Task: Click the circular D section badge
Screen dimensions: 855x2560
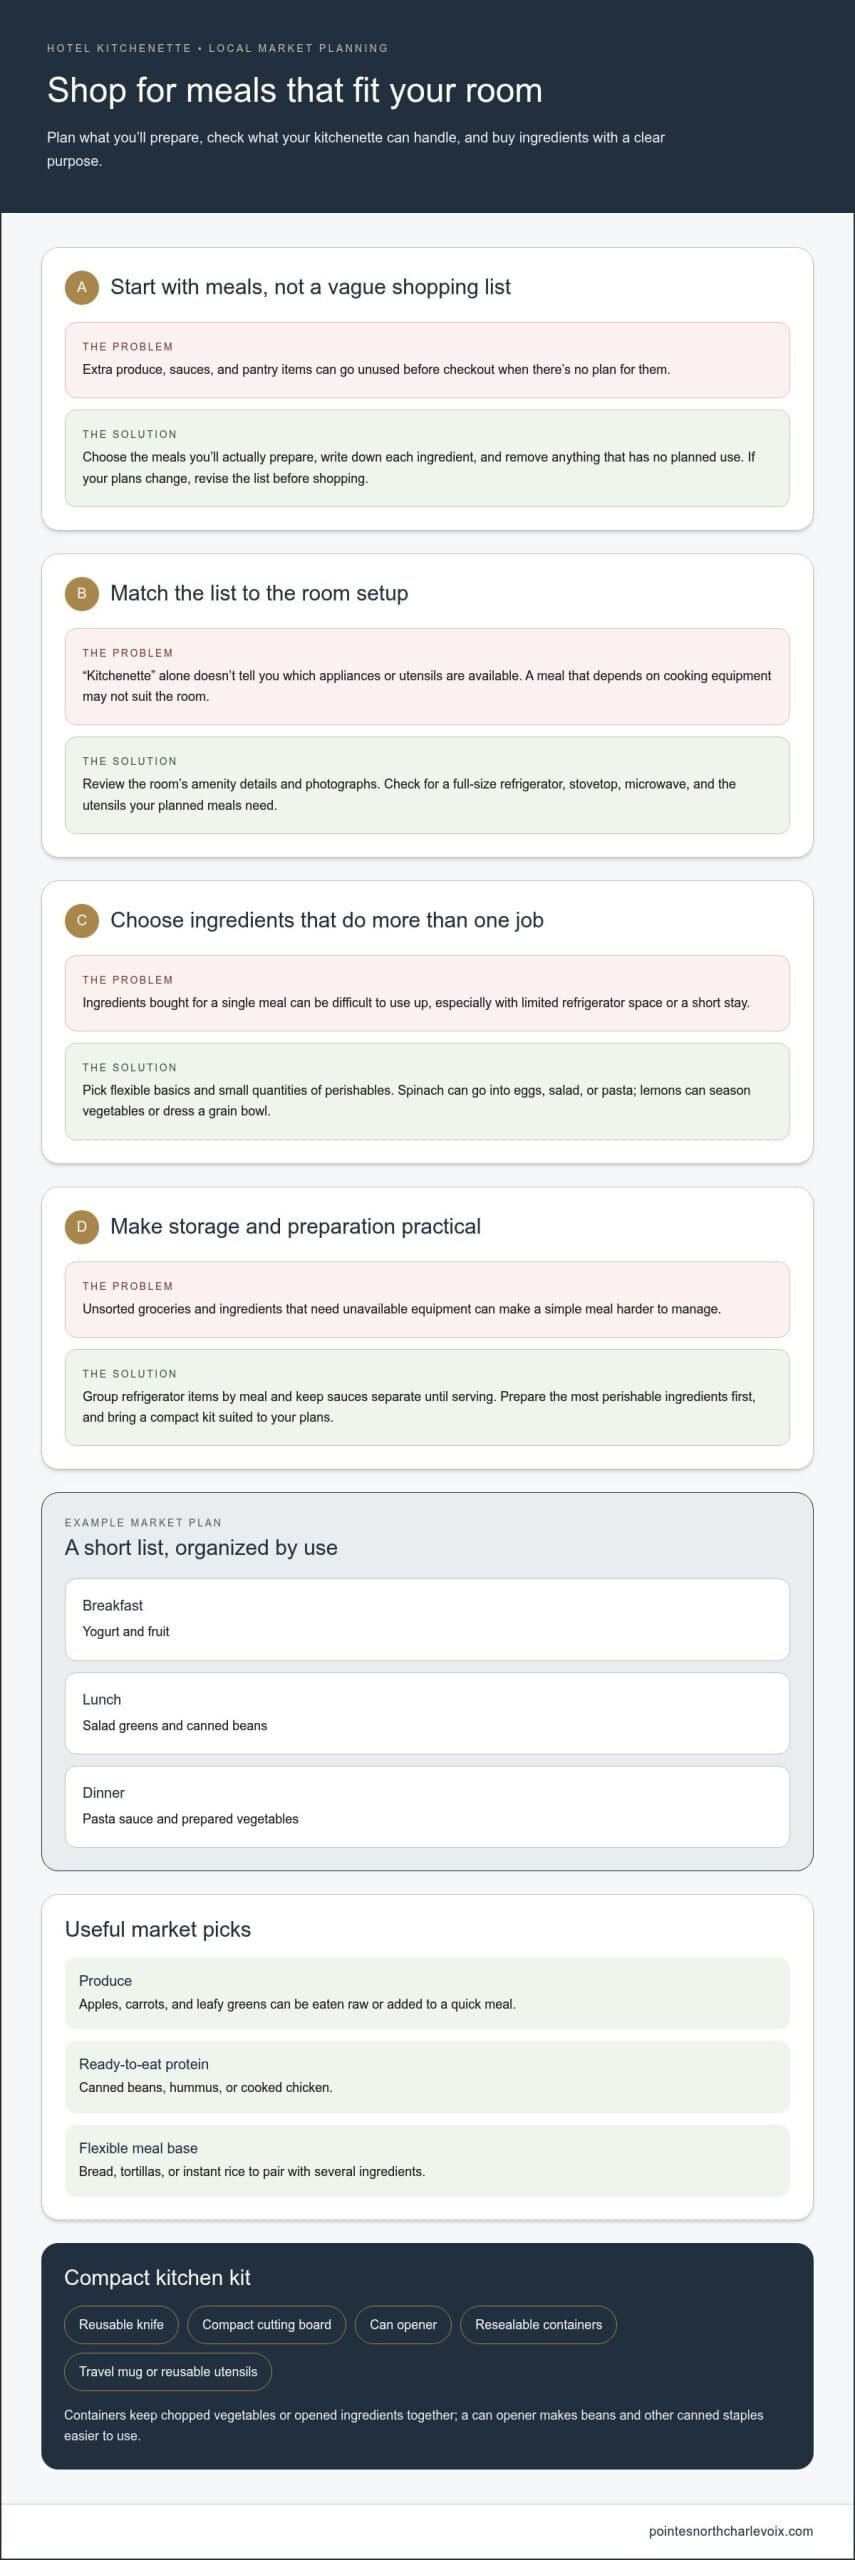Action: click(x=82, y=1226)
